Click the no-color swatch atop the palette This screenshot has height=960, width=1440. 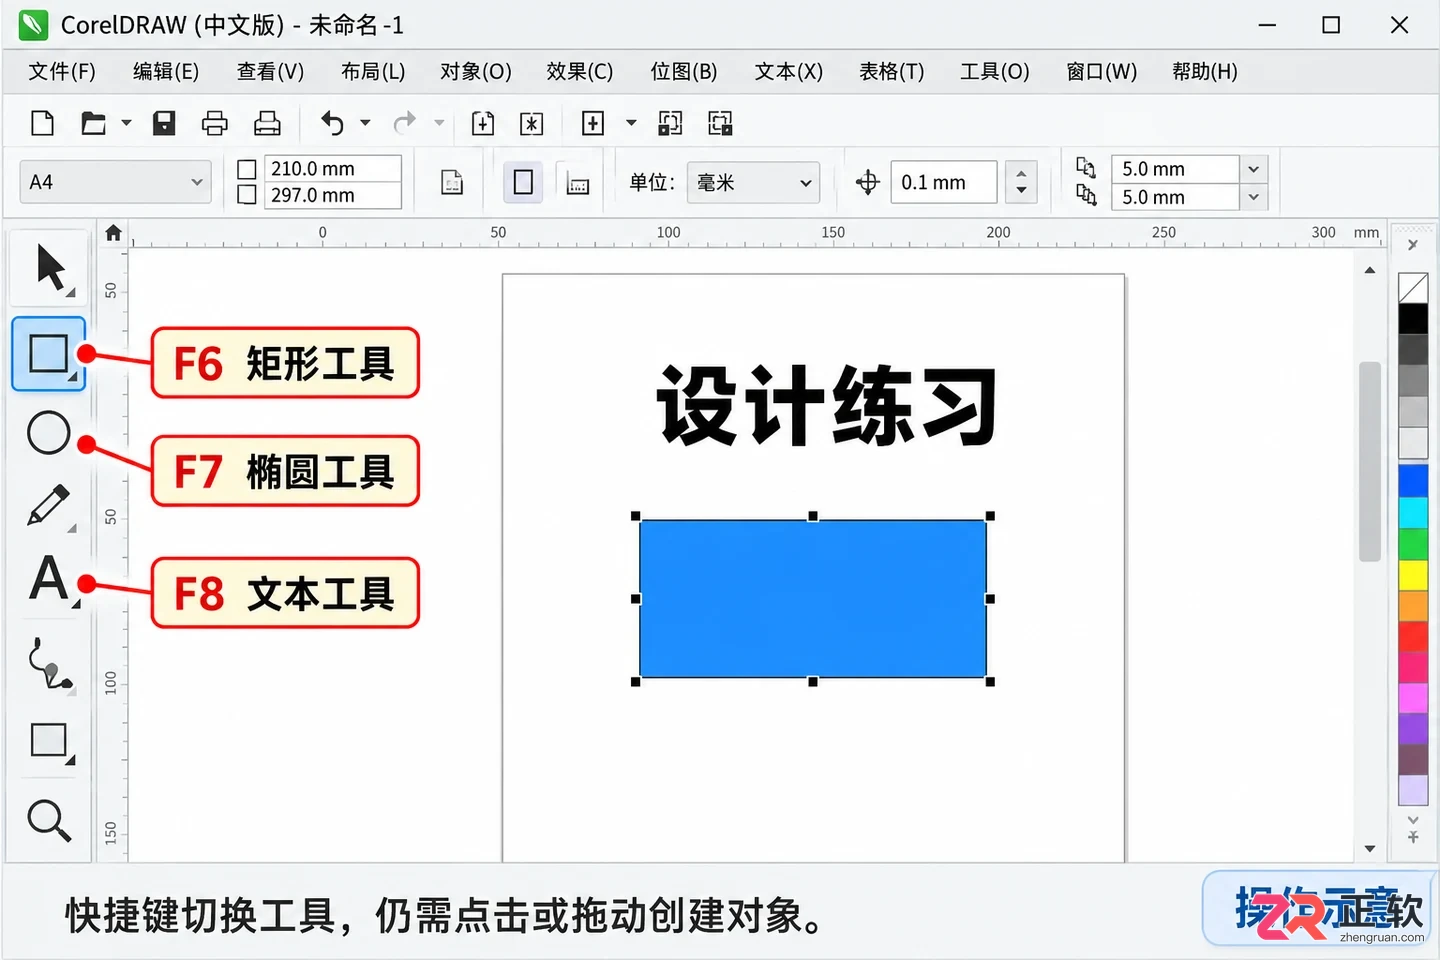click(x=1413, y=288)
